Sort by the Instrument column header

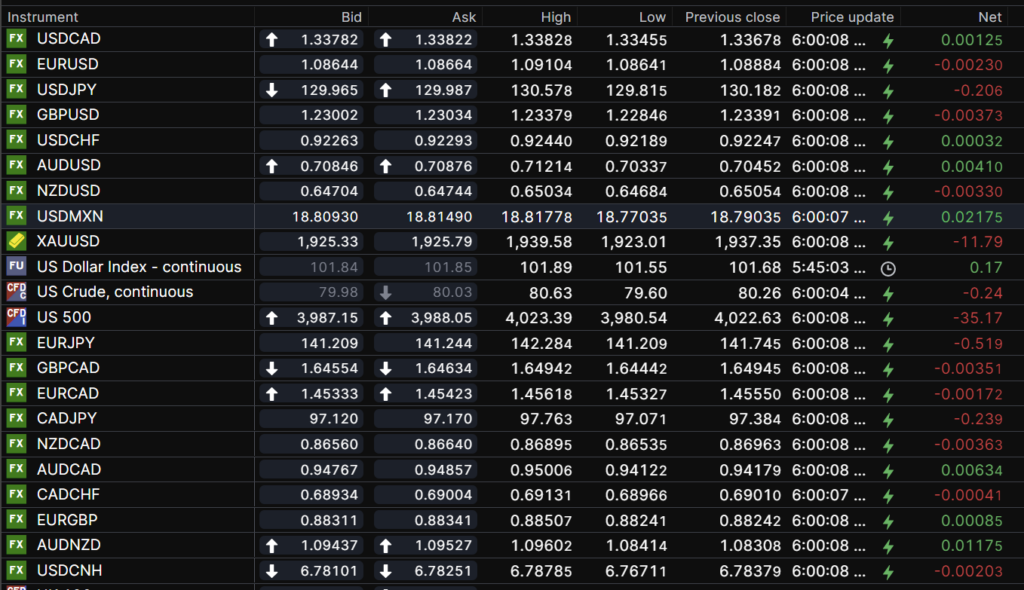(43, 17)
